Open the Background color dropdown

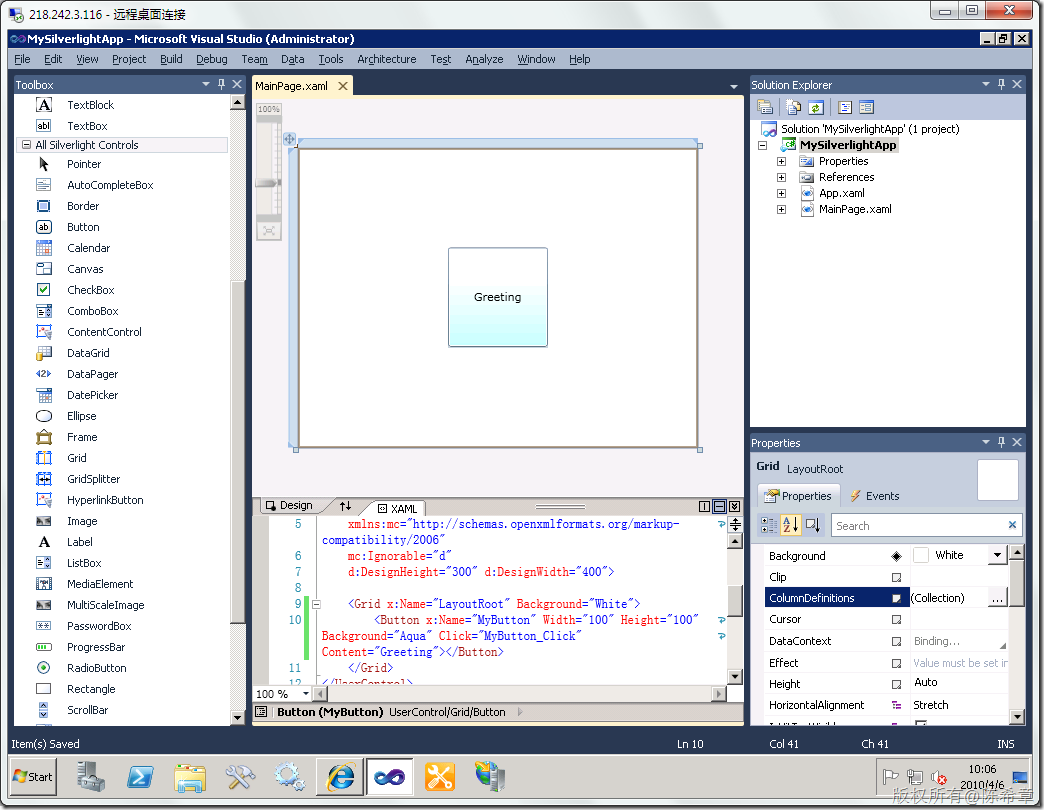coord(997,555)
